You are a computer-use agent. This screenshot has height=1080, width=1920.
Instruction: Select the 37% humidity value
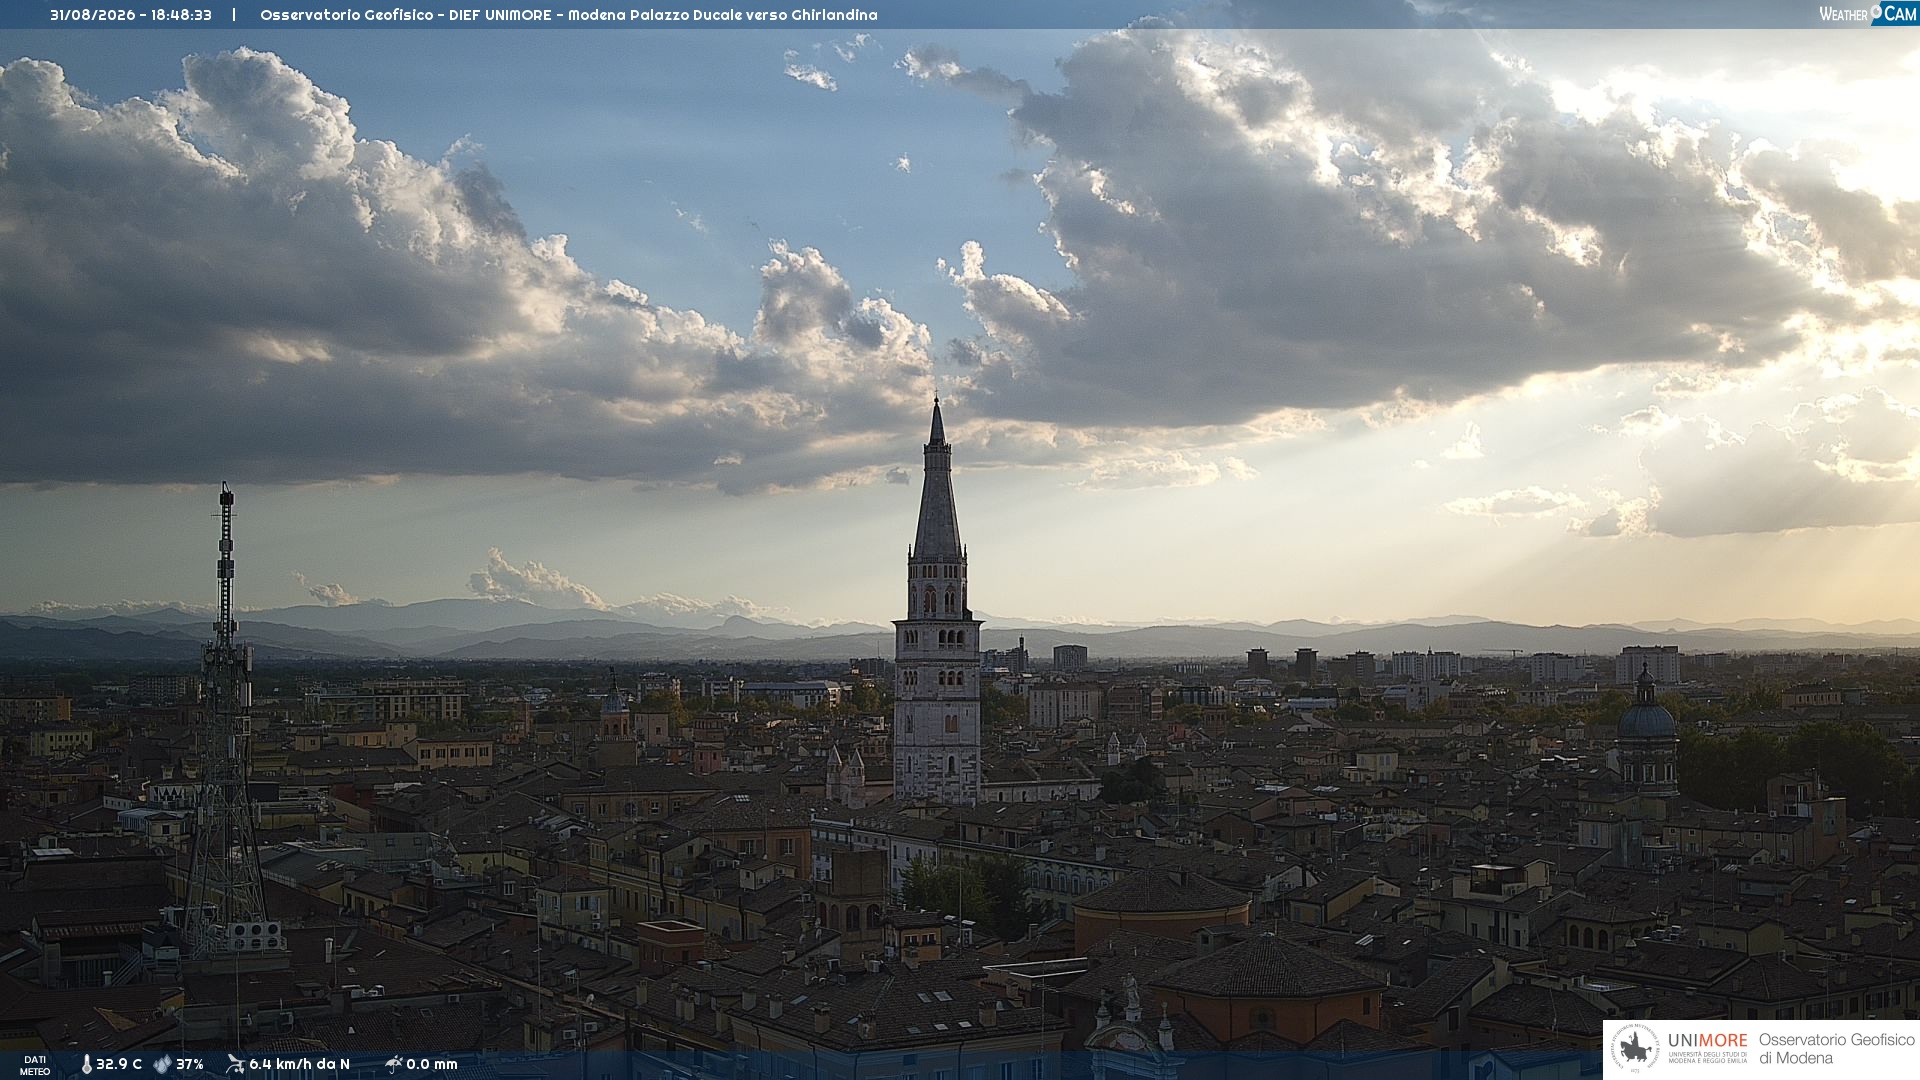click(x=190, y=1064)
